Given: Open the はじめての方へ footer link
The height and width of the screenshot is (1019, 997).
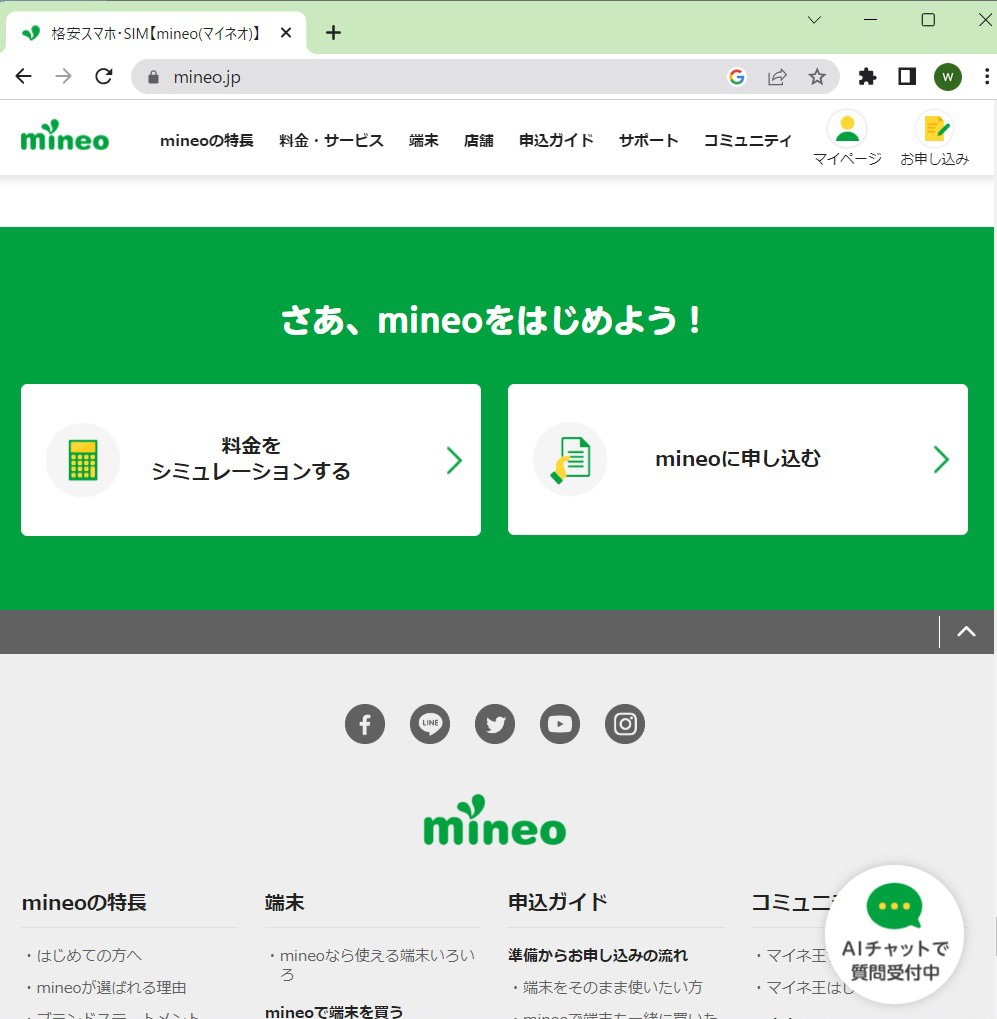Looking at the screenshot, I should (89, 955).
